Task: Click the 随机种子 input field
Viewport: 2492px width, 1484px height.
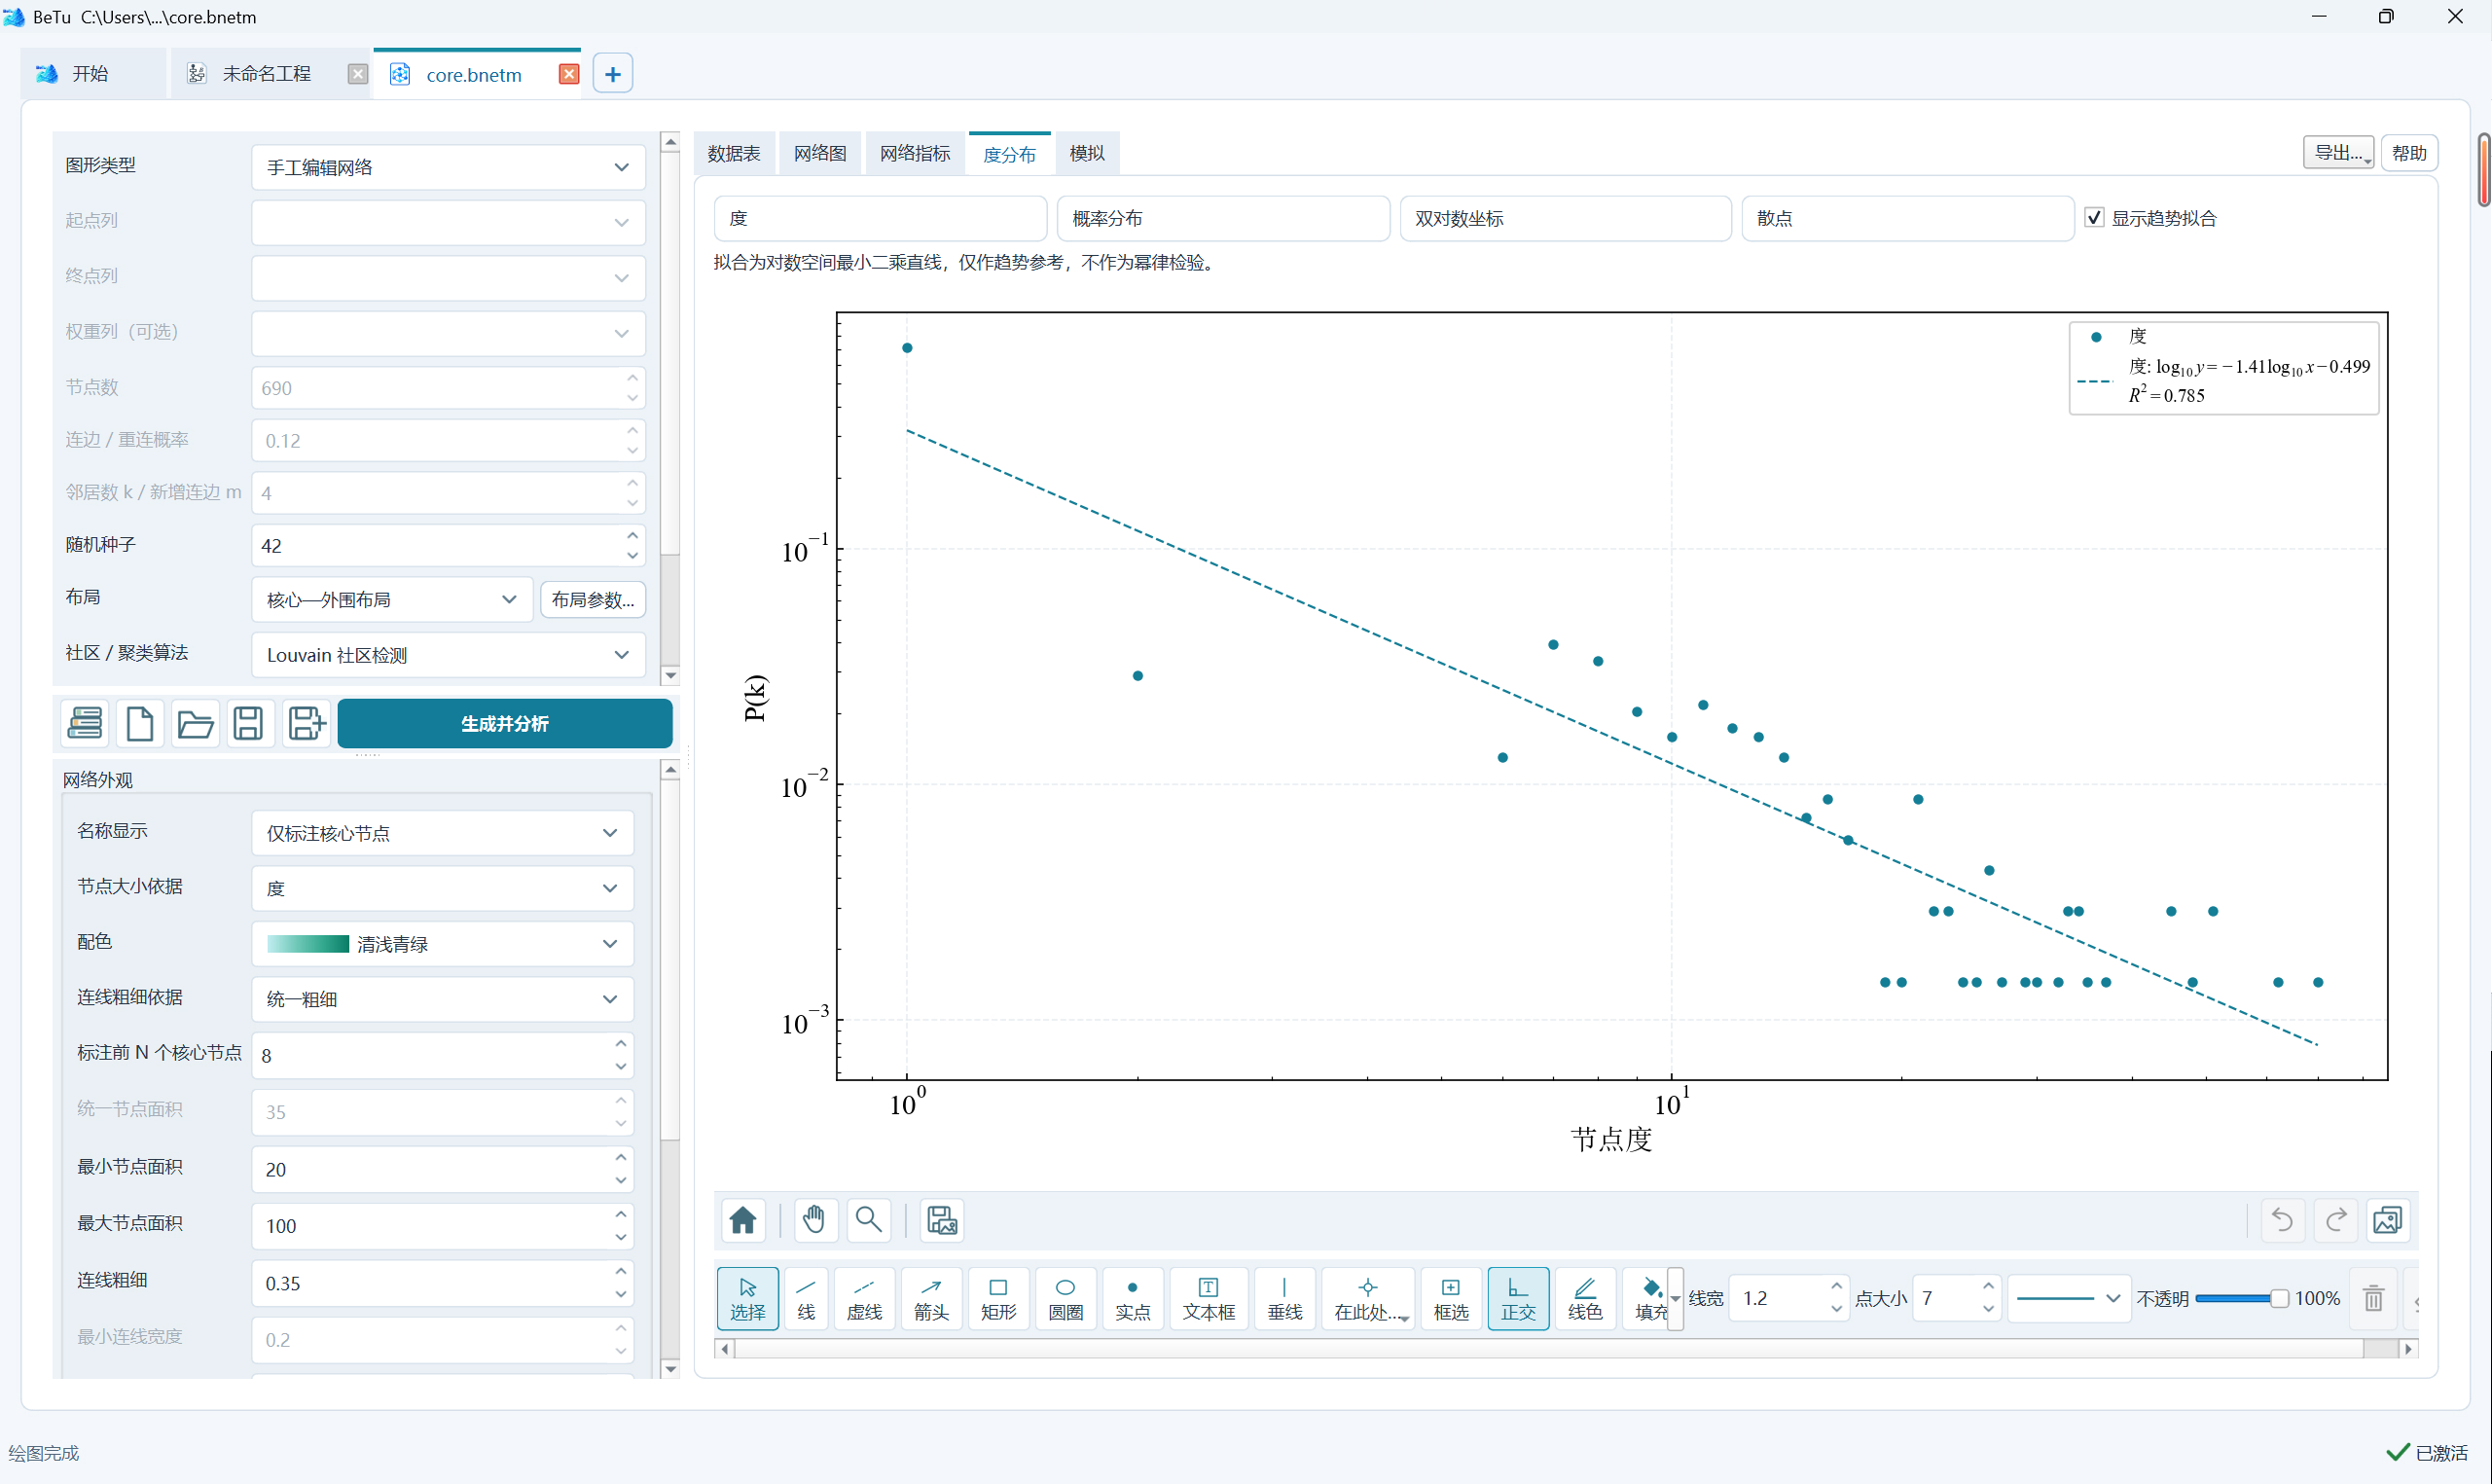Action: [x=448, y=545]
